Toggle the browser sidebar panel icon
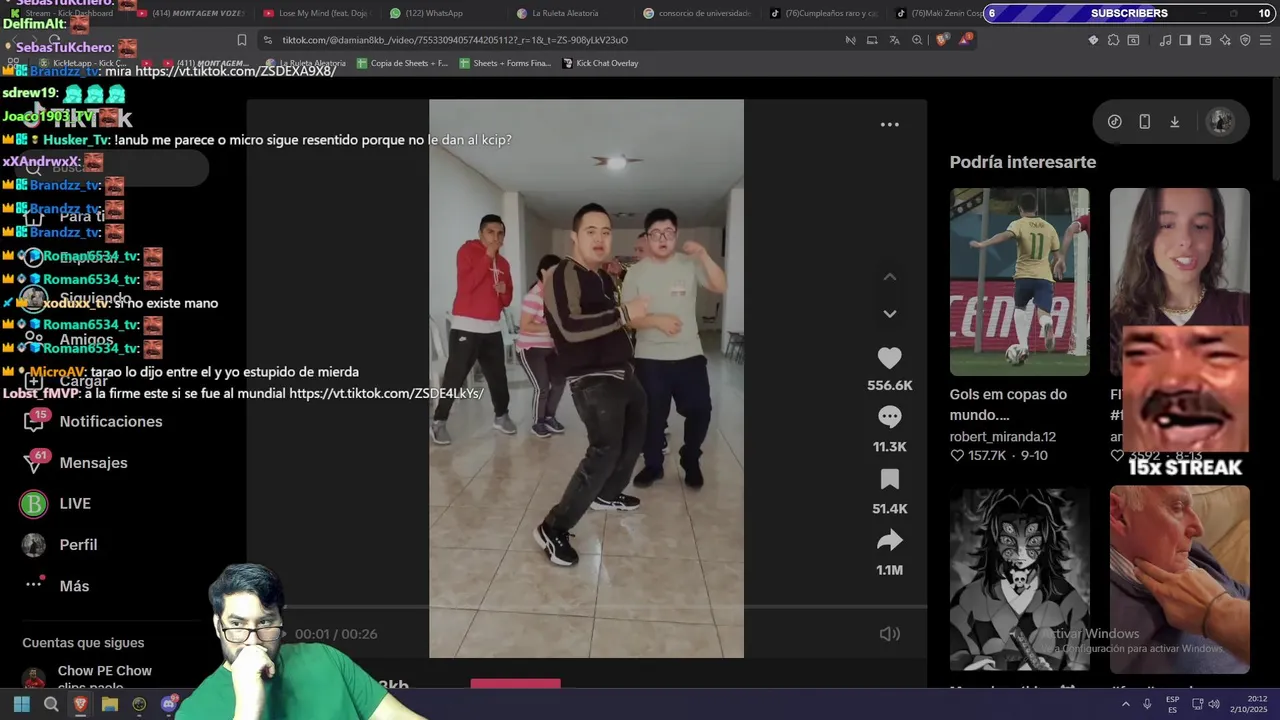Screen dimensions: 1280x720 pos(1185,40)
